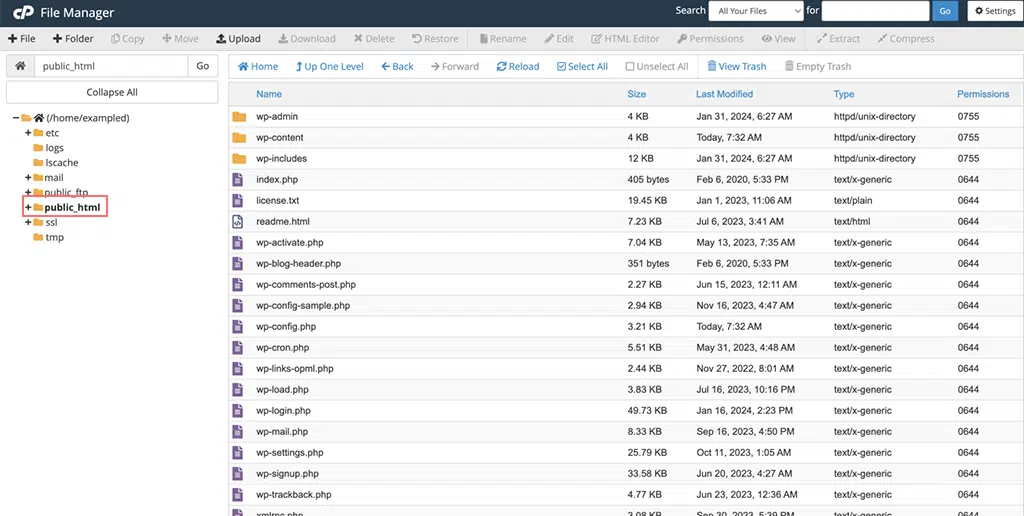Go to Home in navigation bar
This screenshot has width=1024, height=516.
(258, 66)
